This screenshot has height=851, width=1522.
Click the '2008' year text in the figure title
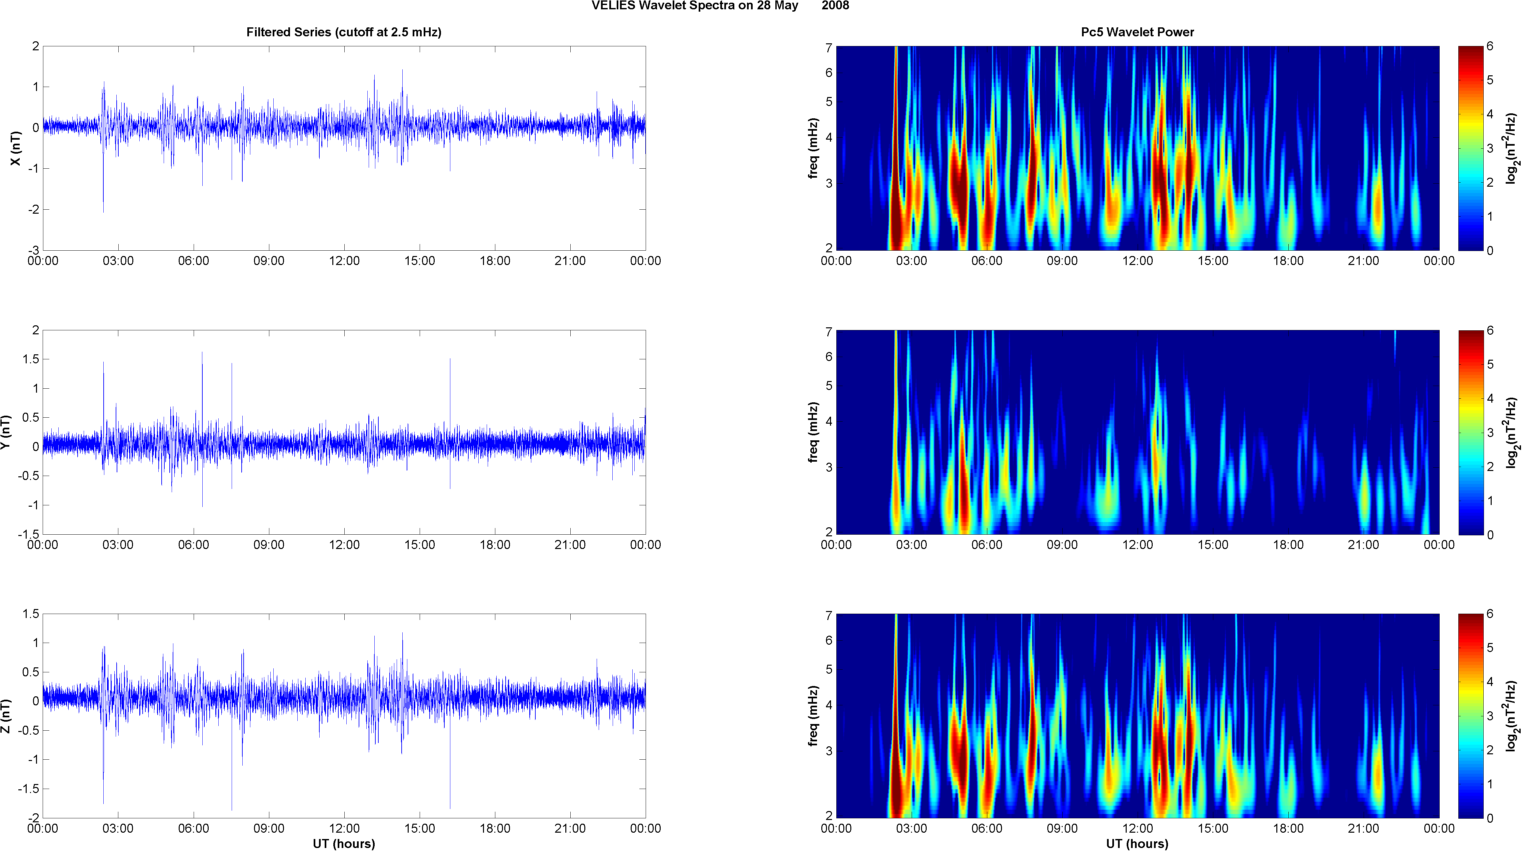tap(836, 6)
